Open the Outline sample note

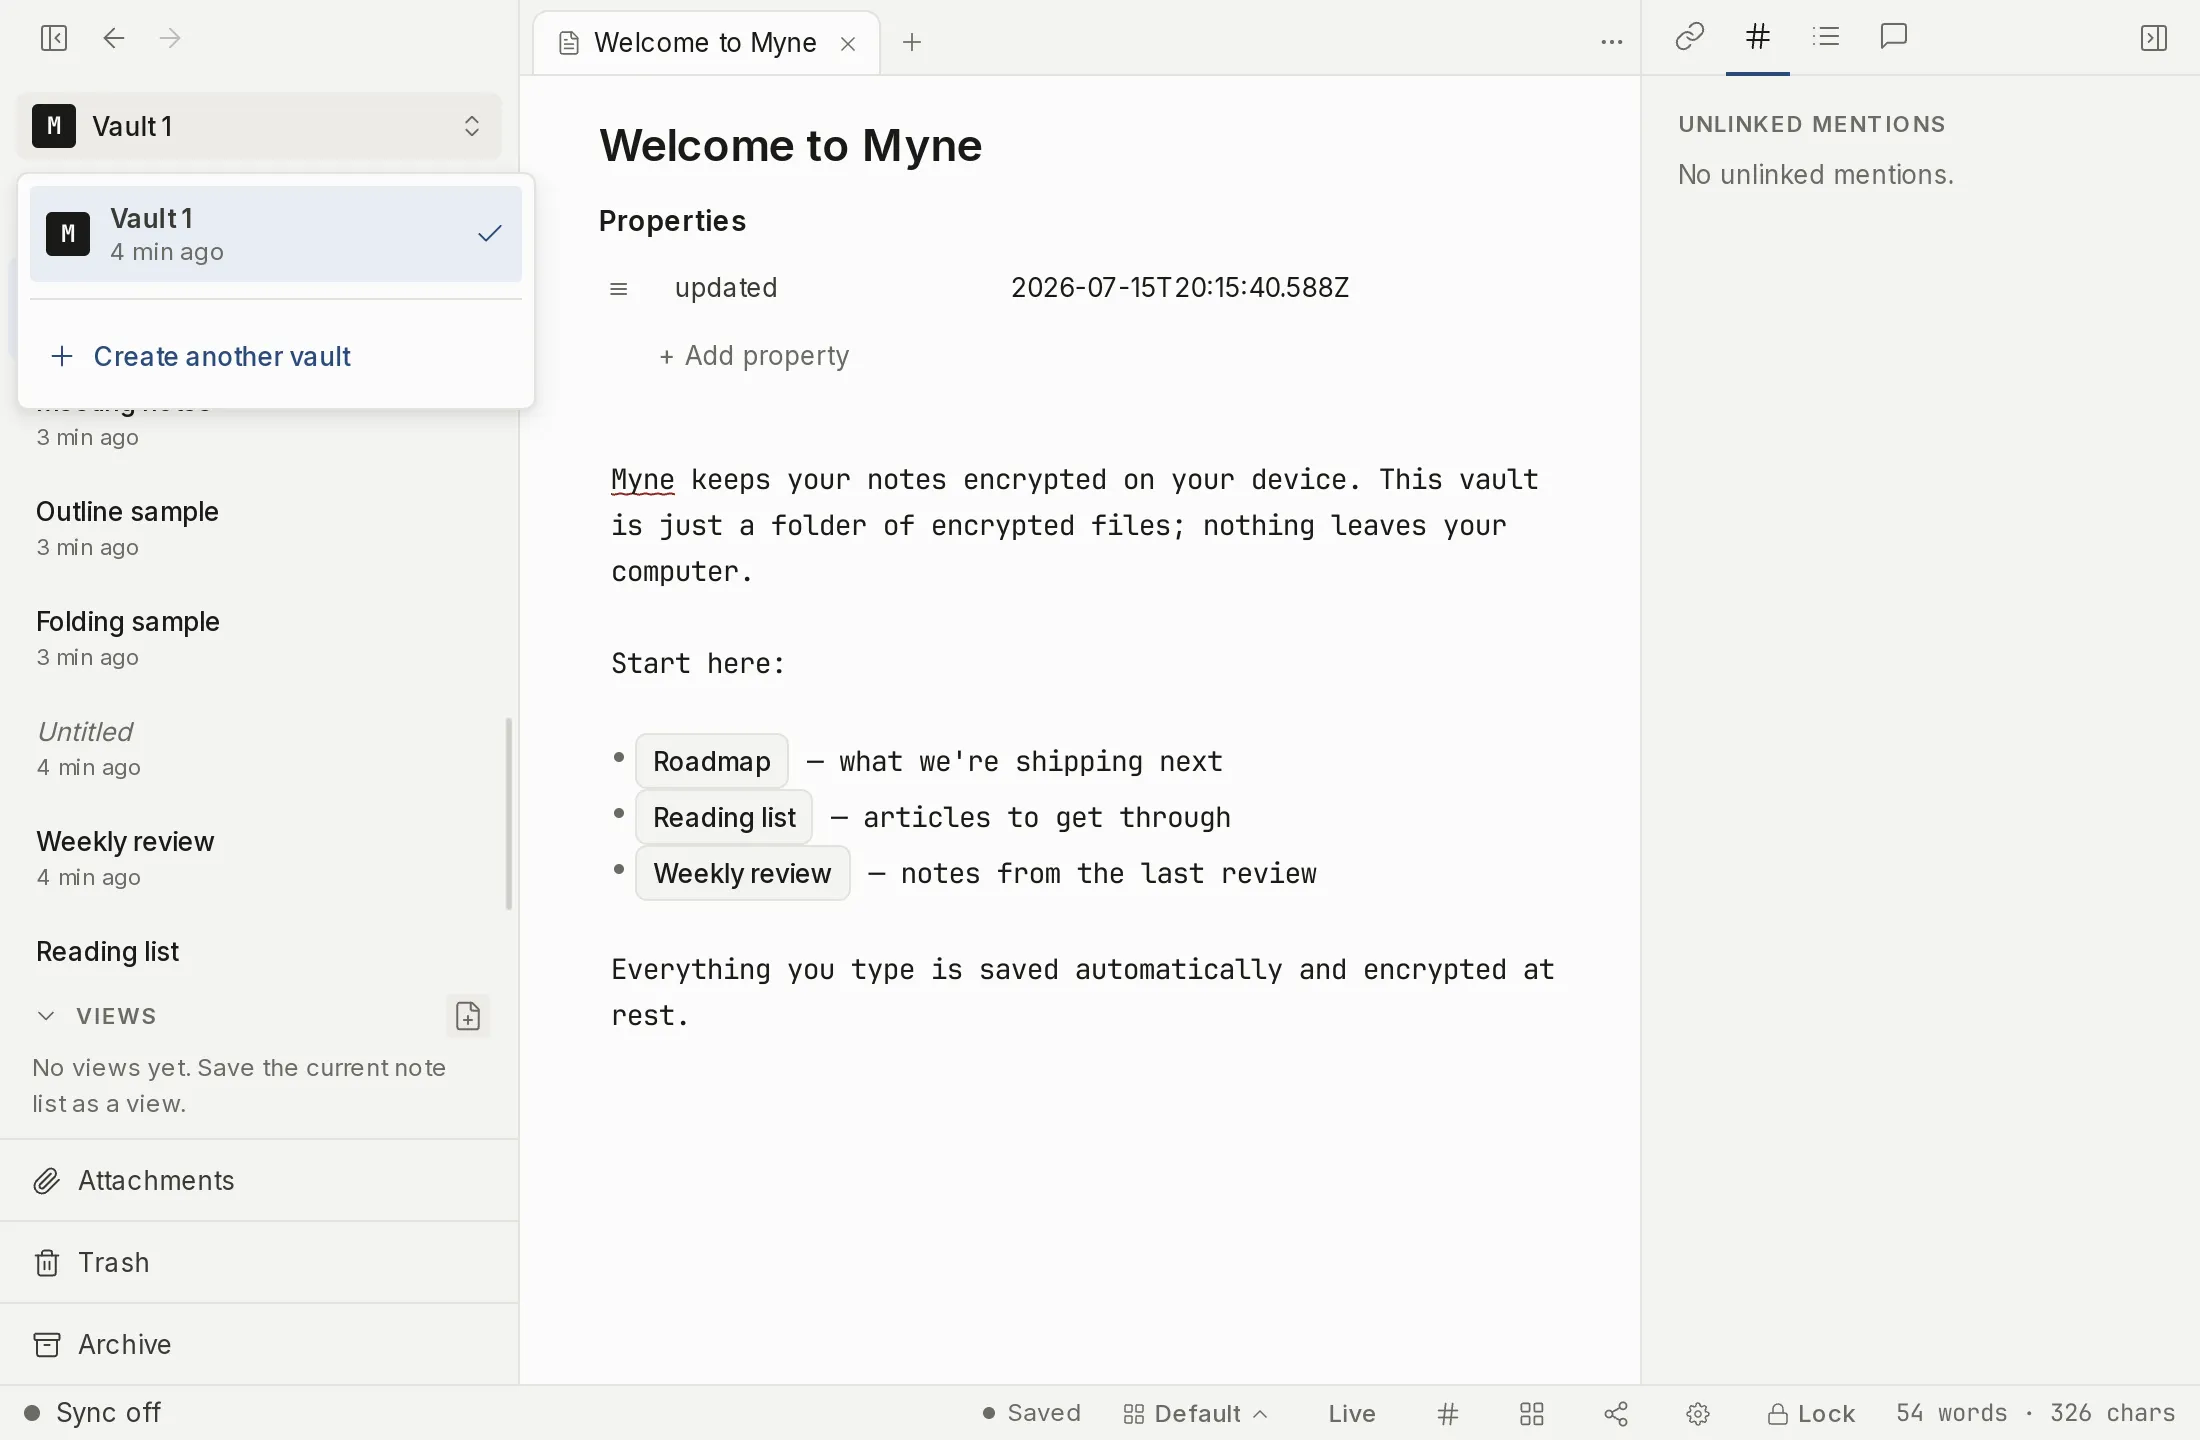pos(259,528)
